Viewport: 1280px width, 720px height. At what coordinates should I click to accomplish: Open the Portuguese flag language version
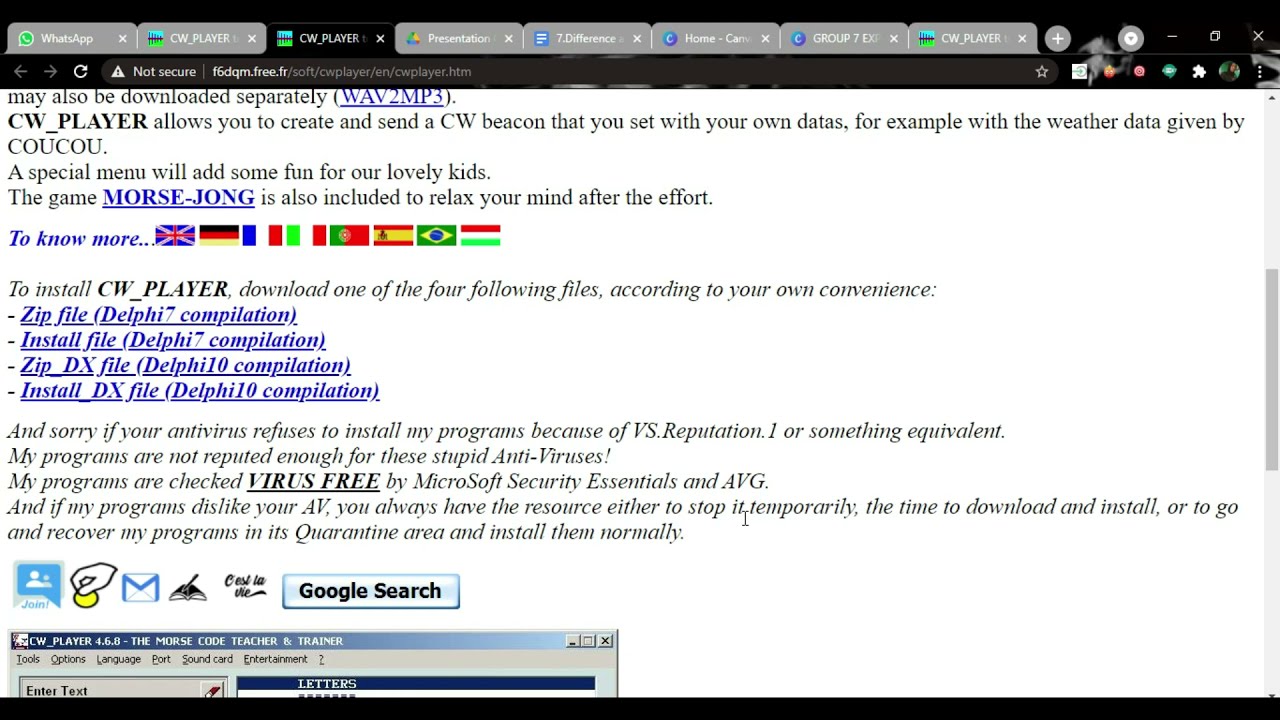coord(349,235)
